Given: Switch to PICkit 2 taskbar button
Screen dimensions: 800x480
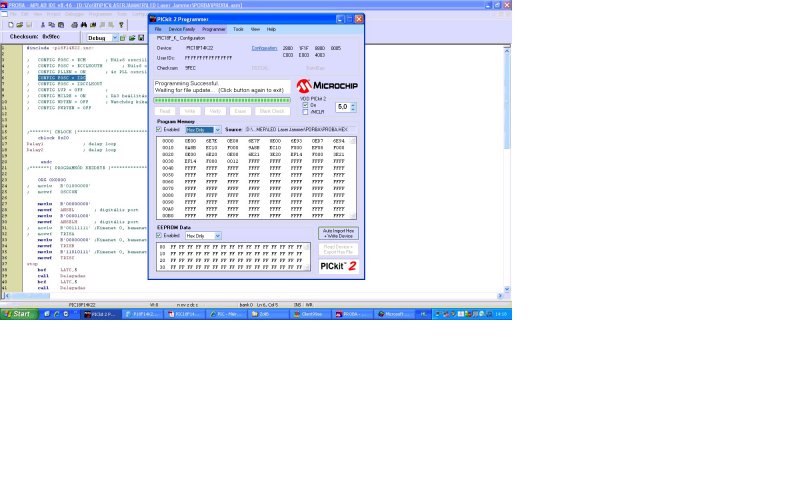Looking at the screenshot, I should pyautogui.click(x=101, y=314).
